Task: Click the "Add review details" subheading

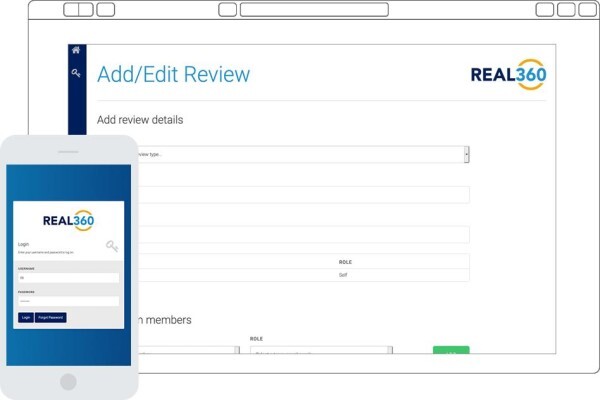Action: (x=140, y=120)
